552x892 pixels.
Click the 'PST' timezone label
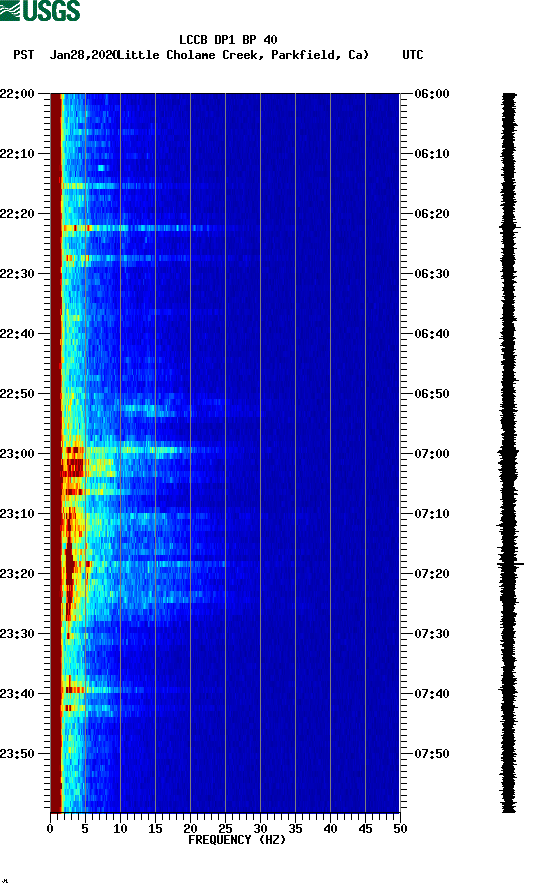[24, 55]
